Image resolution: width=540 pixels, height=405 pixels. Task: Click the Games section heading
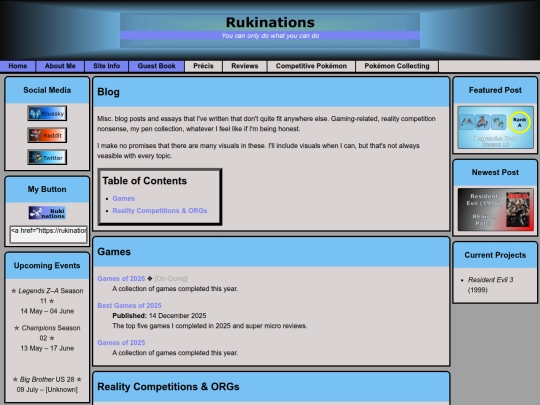(x=114, y=252)
